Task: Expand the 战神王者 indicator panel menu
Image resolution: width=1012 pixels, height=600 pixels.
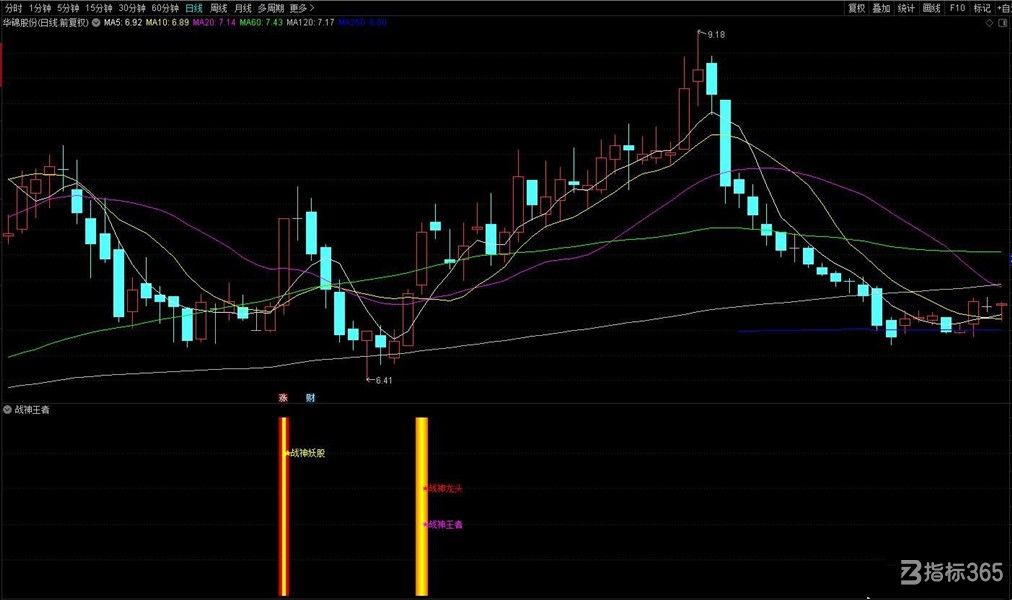Action: pos(7,410)
